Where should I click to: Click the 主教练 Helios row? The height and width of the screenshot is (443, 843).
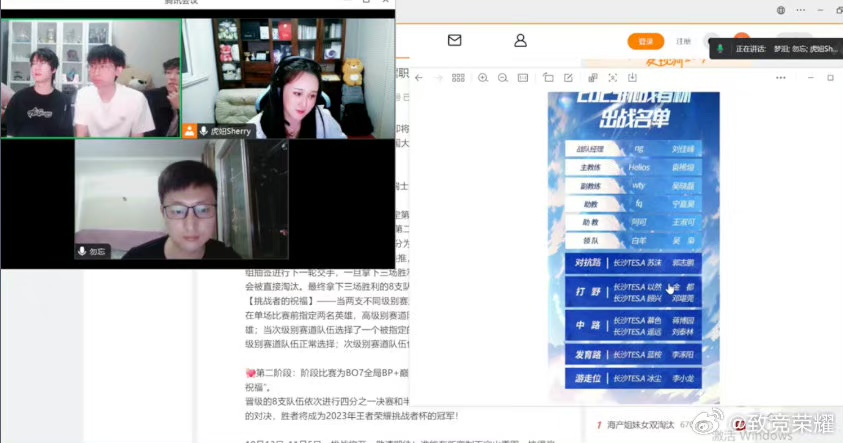pos(633,168)
